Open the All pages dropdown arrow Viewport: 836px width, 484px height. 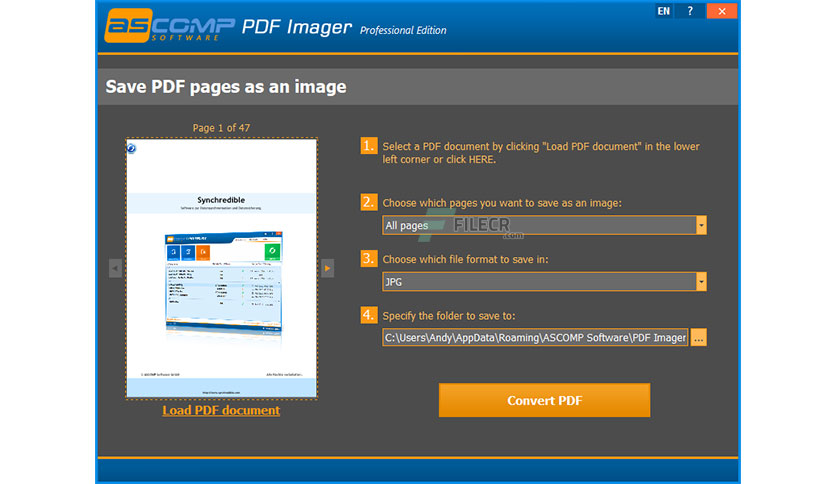701,225
